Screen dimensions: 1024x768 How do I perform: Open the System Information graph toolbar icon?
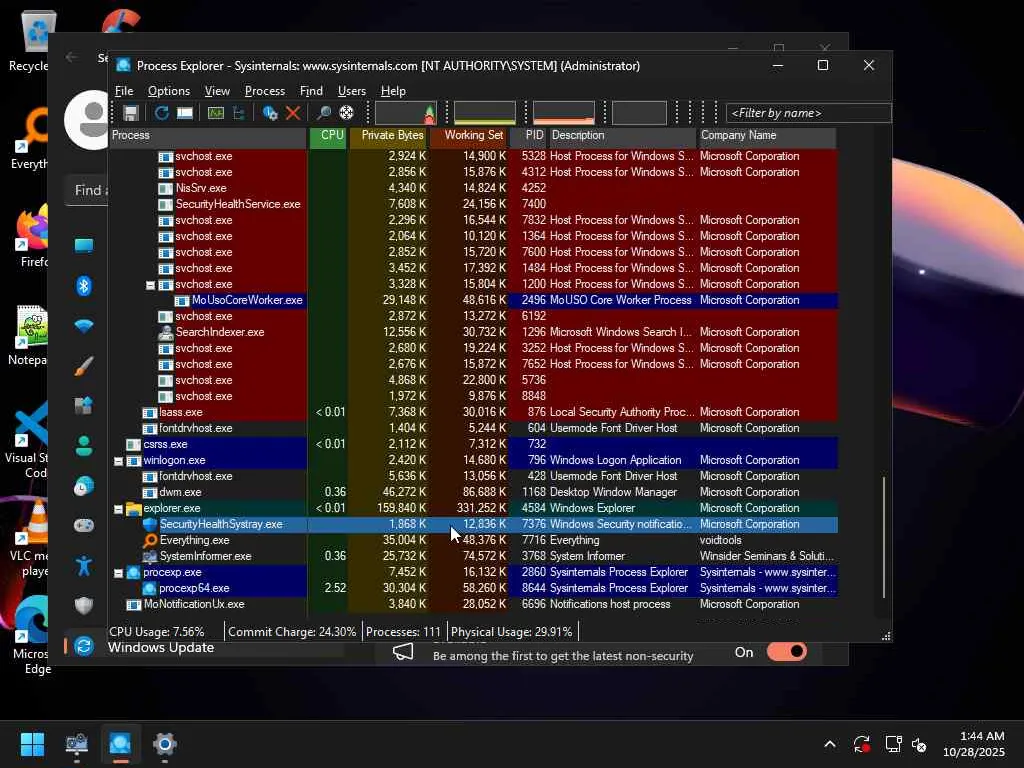tap(216, 113)
